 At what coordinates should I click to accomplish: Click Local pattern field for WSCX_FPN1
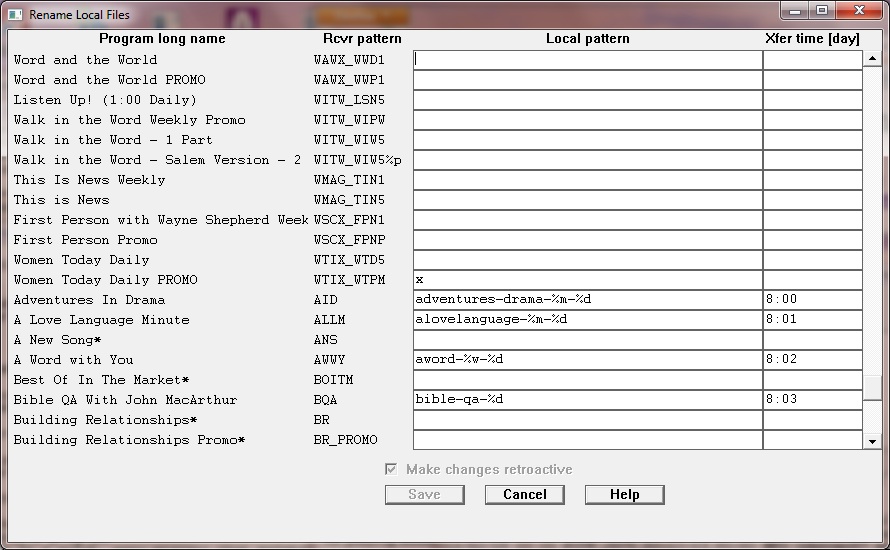[x=588, y=220]
